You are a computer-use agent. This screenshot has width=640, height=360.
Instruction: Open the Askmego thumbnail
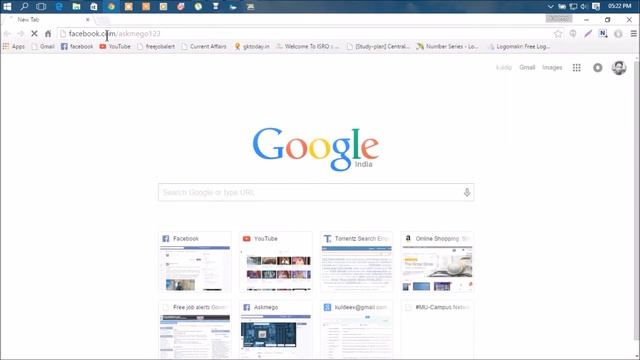(x=276, y=331)
